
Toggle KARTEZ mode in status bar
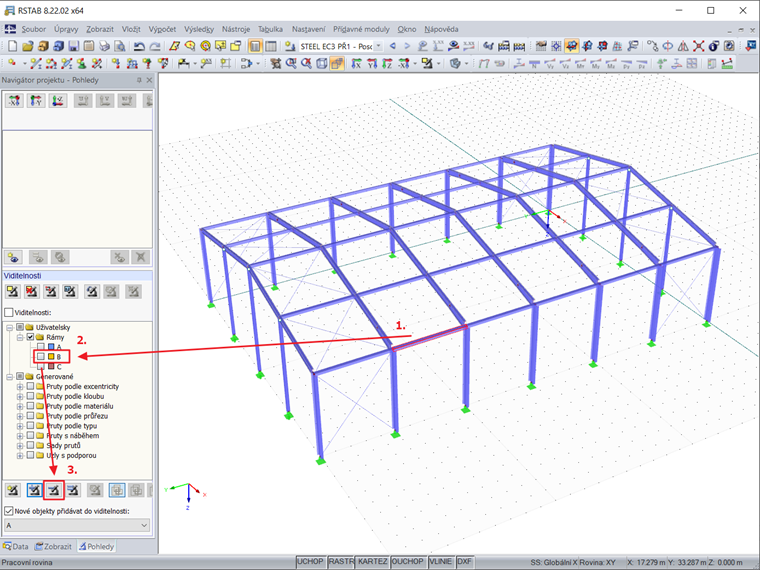point(372,562)
